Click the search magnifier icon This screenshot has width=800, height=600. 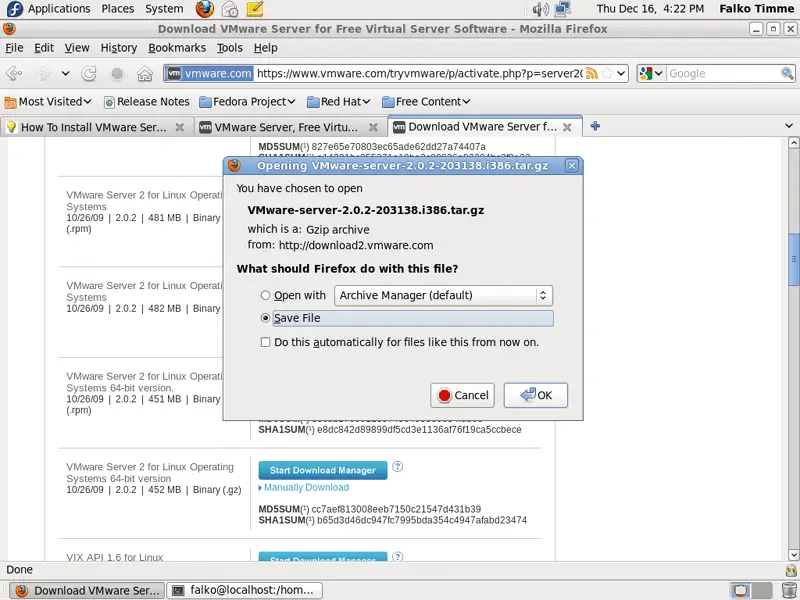click(x=787, y=73)
